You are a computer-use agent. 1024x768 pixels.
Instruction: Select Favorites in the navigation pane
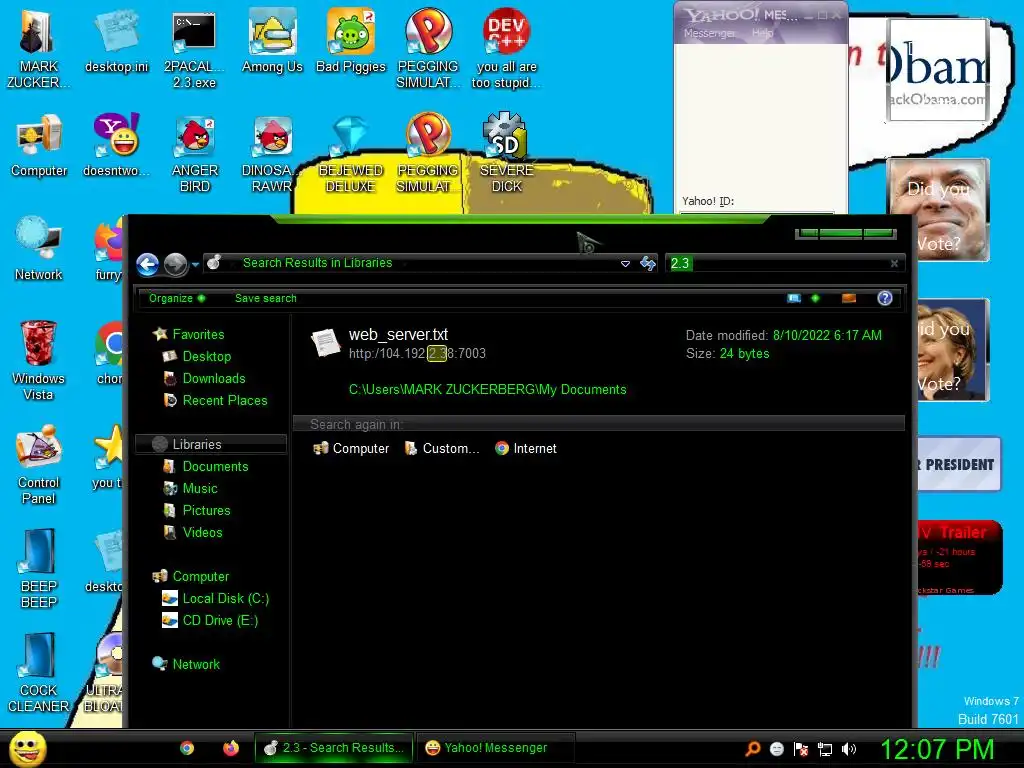189,334
